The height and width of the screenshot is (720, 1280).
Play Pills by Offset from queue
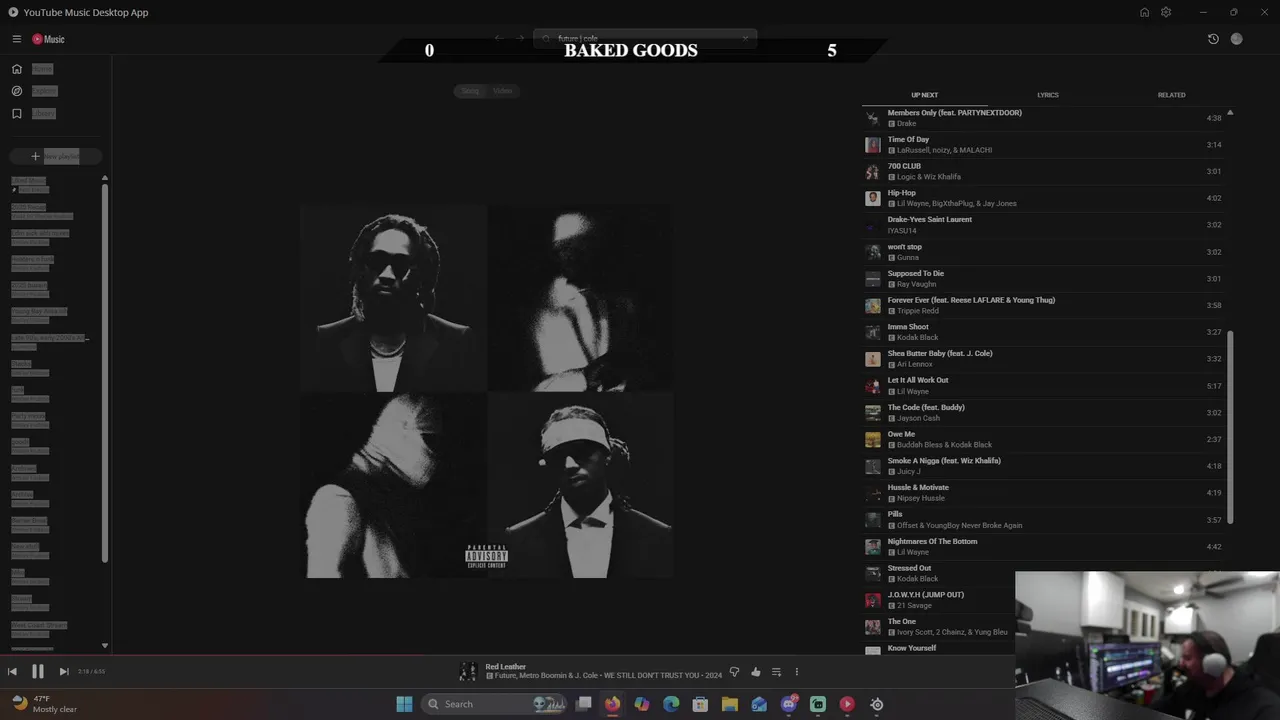[x=1045, y=520]
